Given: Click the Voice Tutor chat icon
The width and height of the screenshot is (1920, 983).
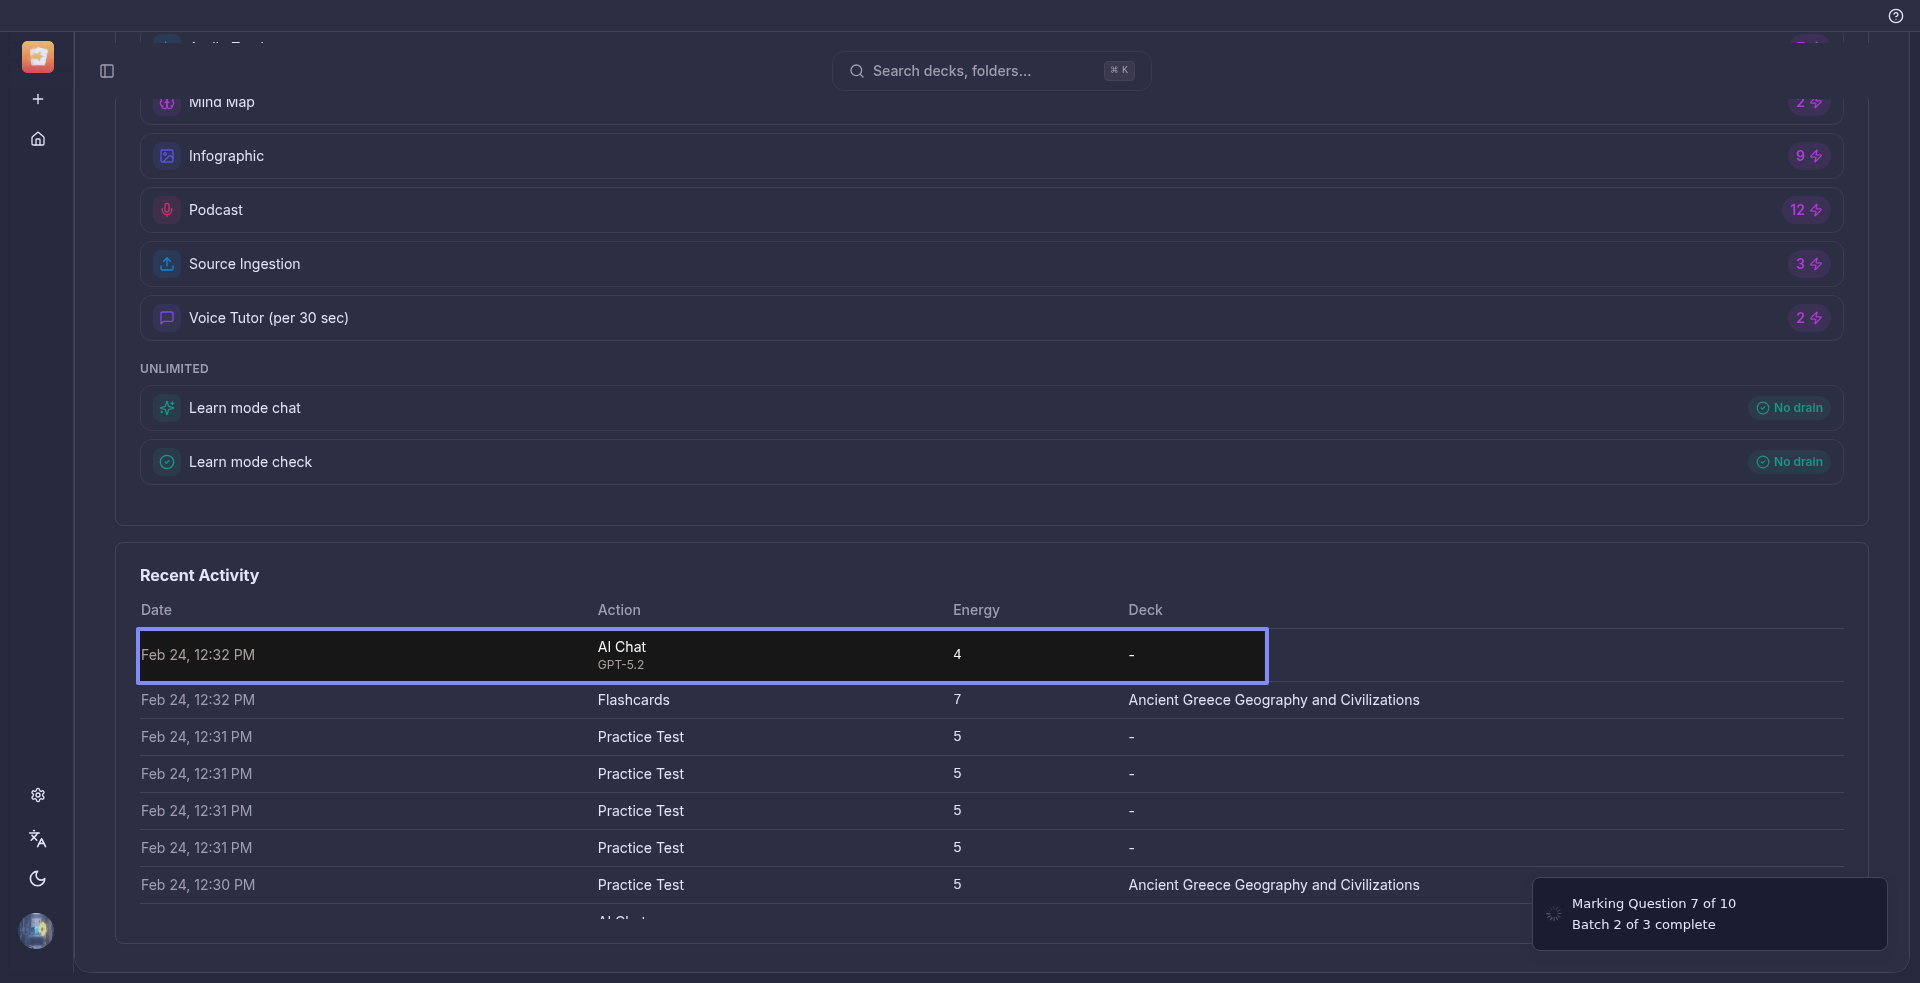Looking at the screenshot, I should (167, 318).
